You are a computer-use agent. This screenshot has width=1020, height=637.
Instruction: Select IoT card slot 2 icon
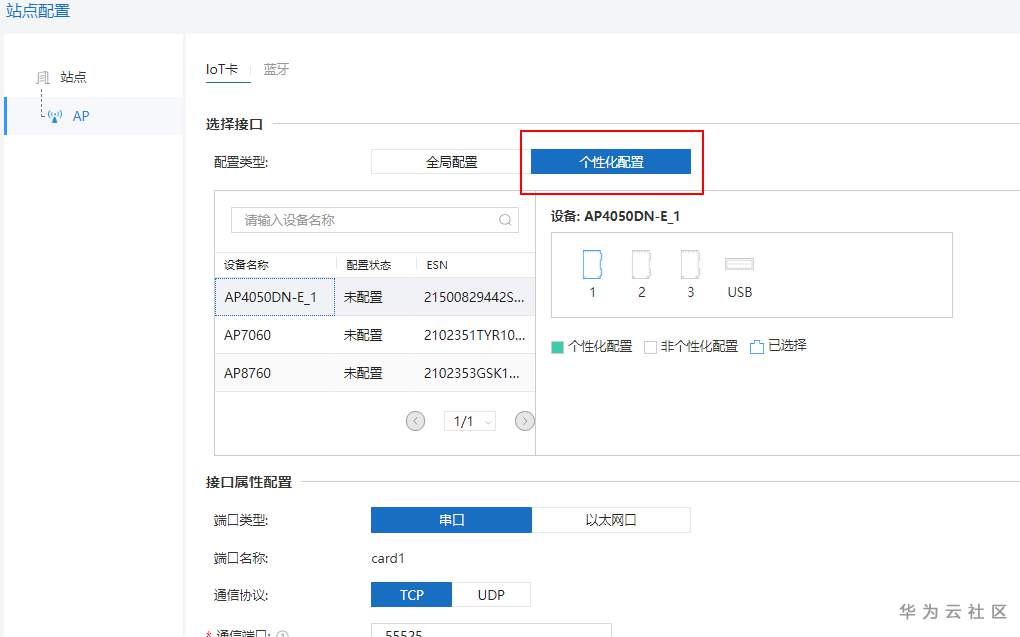pos(641,264)
